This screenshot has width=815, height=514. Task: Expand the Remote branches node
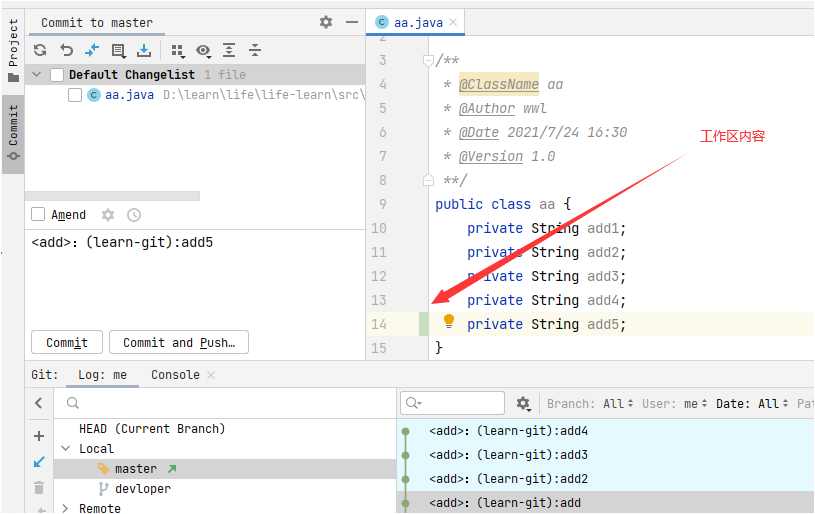pyautogui.click(x=65, y=508)
